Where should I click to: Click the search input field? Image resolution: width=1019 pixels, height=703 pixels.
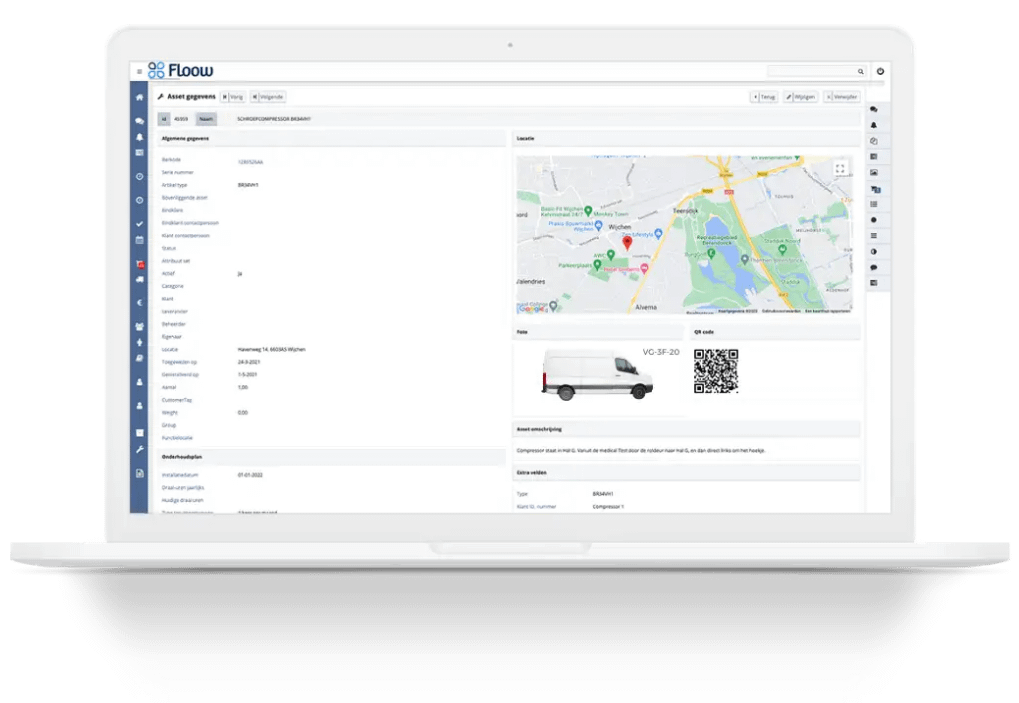point(810,72)
